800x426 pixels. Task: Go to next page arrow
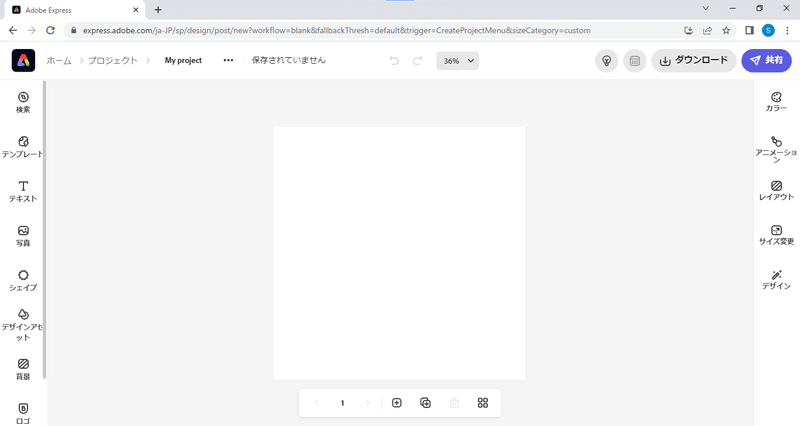pos(367,403)
